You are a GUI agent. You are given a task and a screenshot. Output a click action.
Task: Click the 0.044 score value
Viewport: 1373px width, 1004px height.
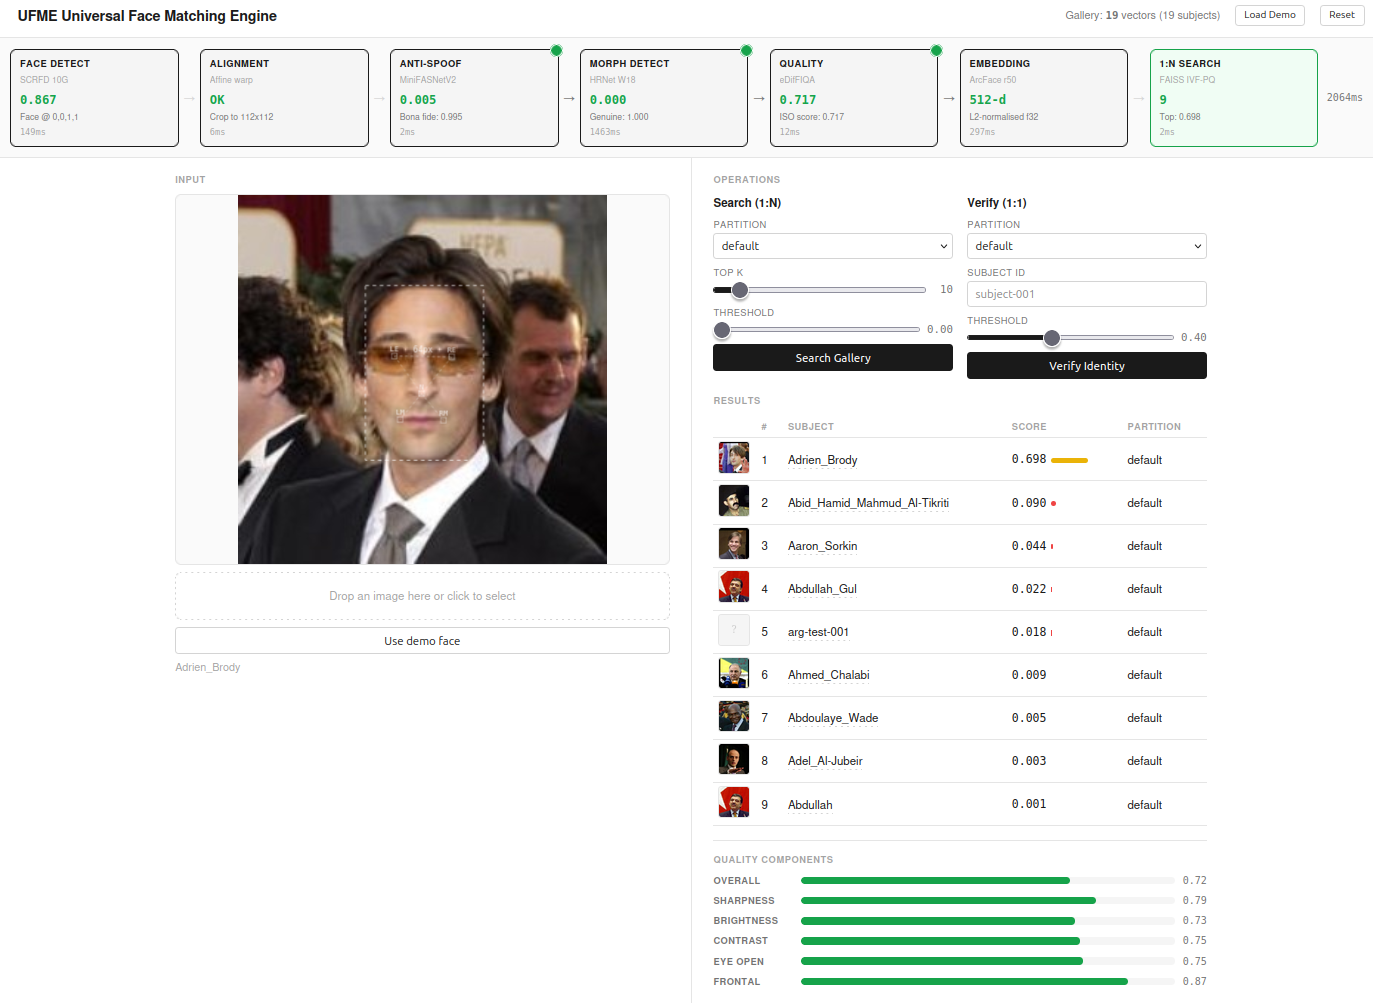(1028, 546)
